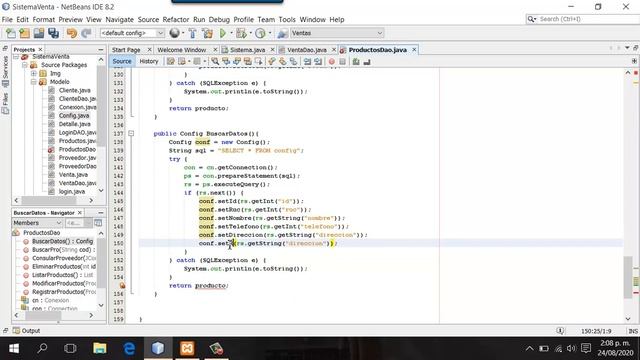Open the Run Project dropdown arrow
Screen dimensions: 640x360
point(231,33)
